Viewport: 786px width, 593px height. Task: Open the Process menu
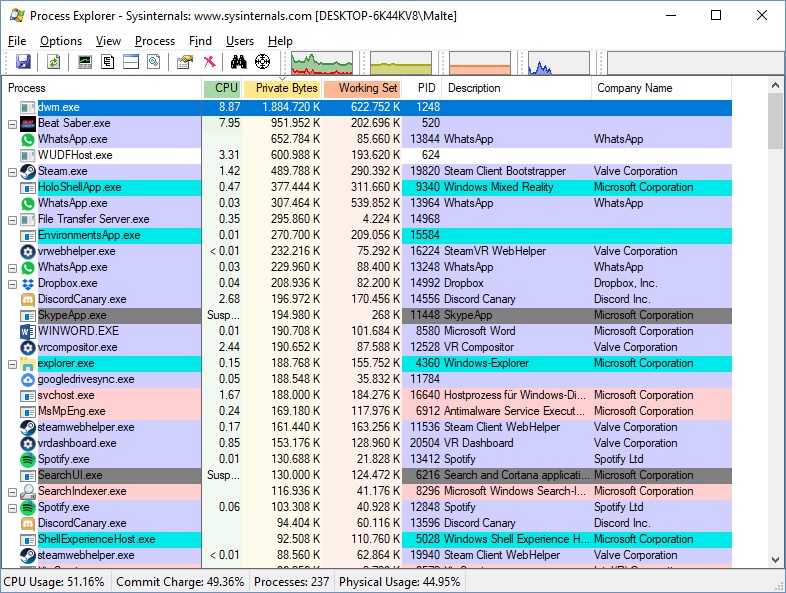tap(155, 41)
